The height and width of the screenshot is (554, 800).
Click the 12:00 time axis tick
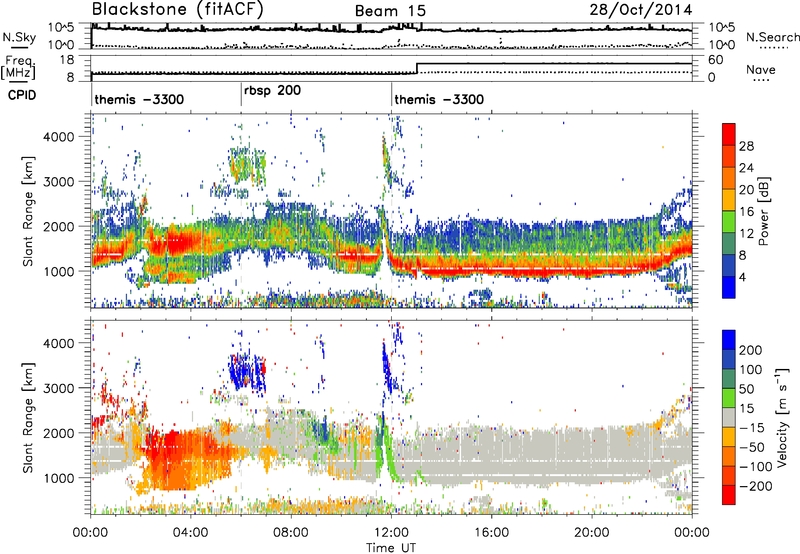pyautogui.click(x=391, y=533)
